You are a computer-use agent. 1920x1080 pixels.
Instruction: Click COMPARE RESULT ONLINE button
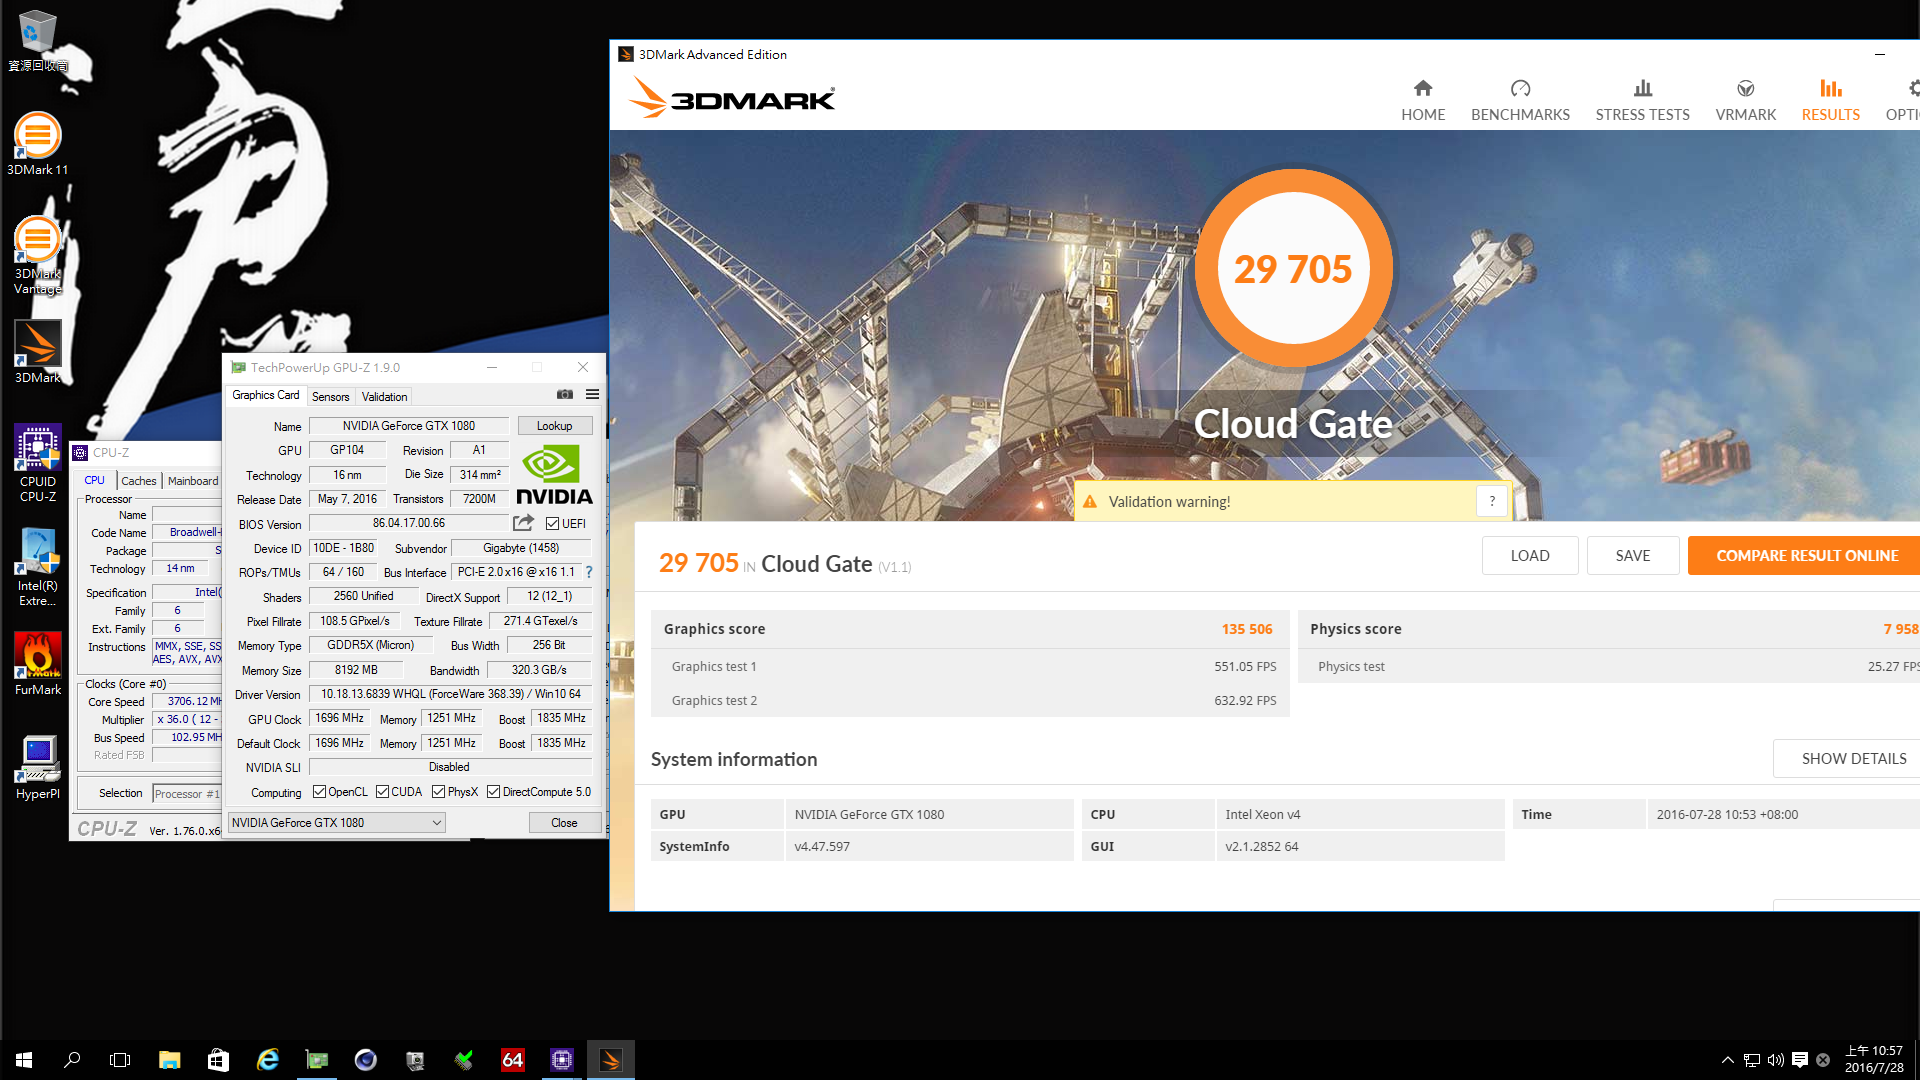point(1806,556)
